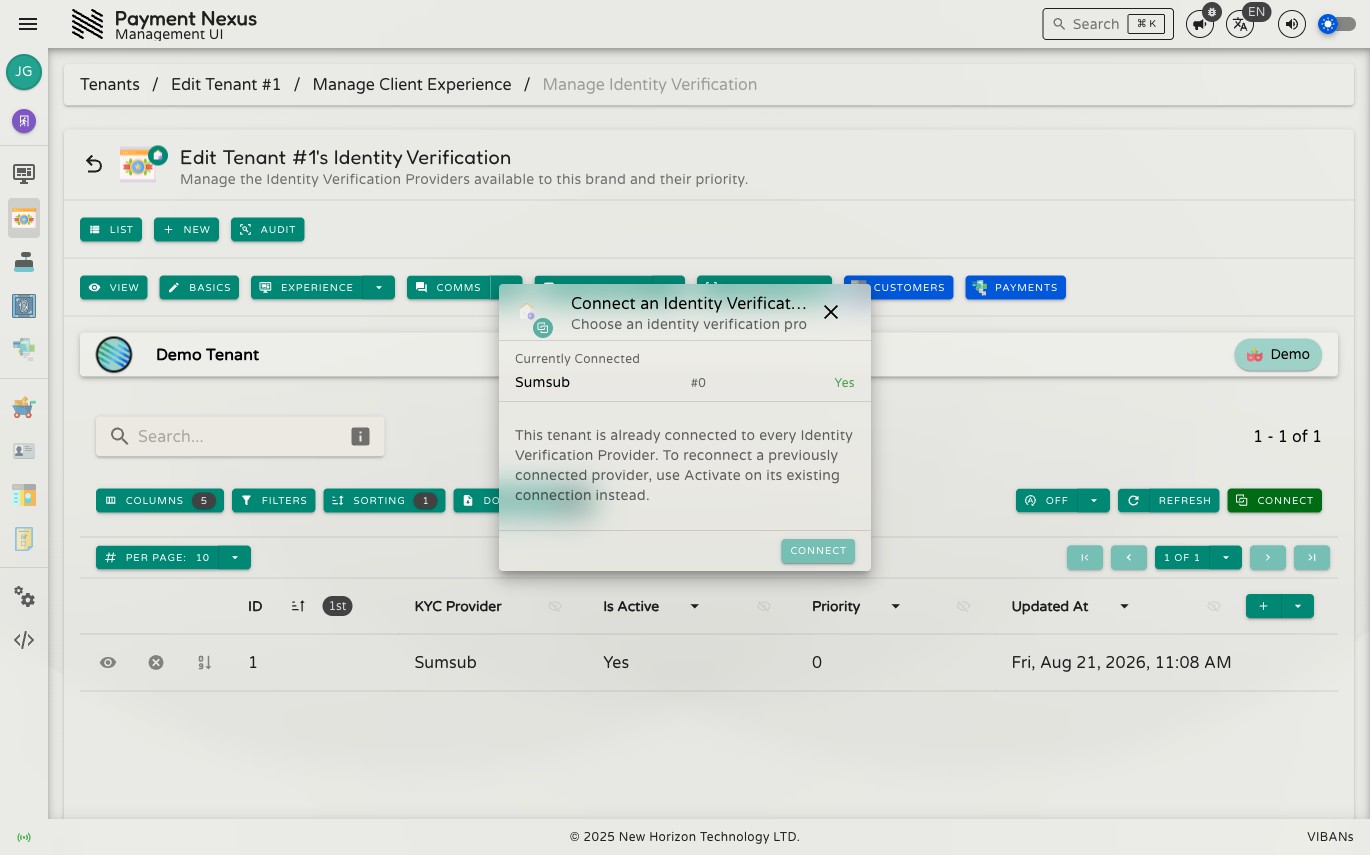Open the hamburger navigation menu
This screenshot has width=1370, height=855.
tap(28, 24)
